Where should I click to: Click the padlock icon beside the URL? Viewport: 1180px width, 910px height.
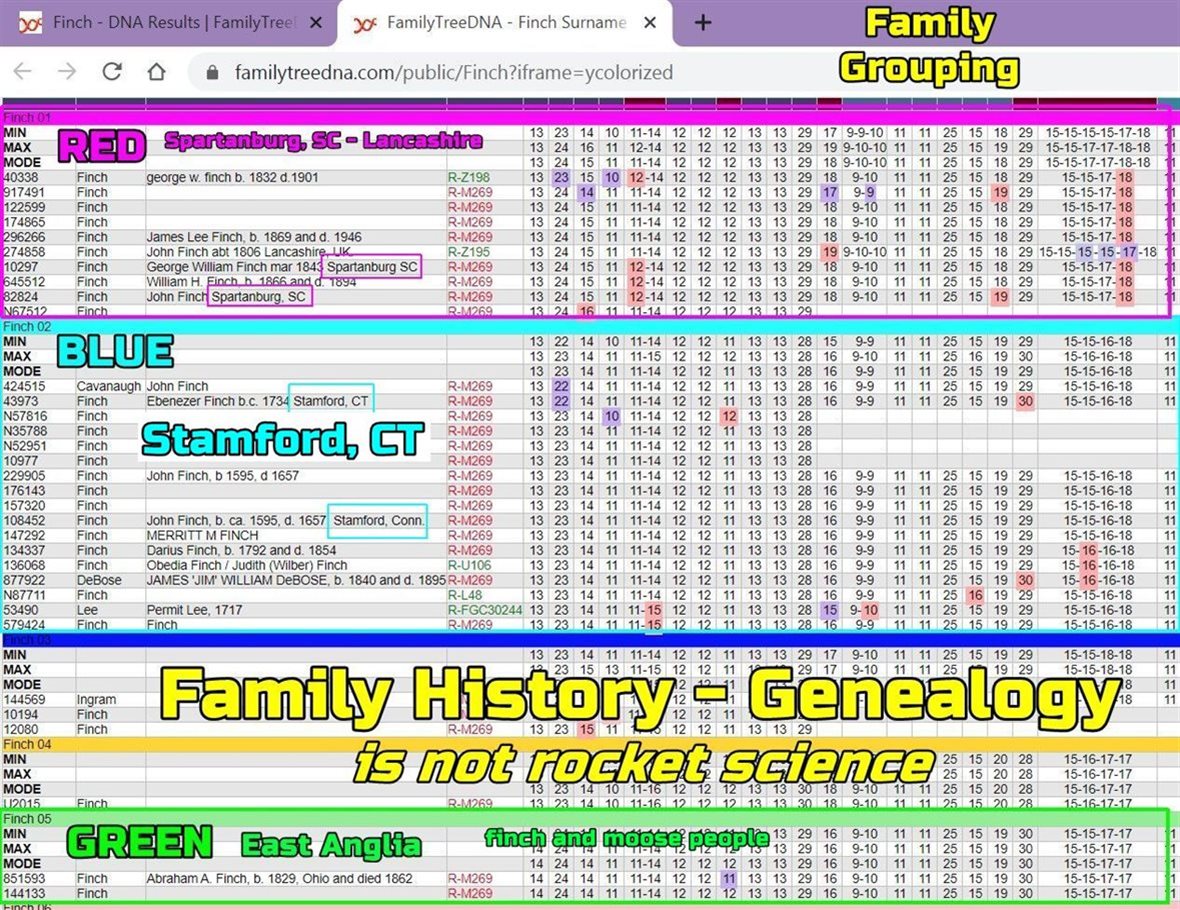212,73
